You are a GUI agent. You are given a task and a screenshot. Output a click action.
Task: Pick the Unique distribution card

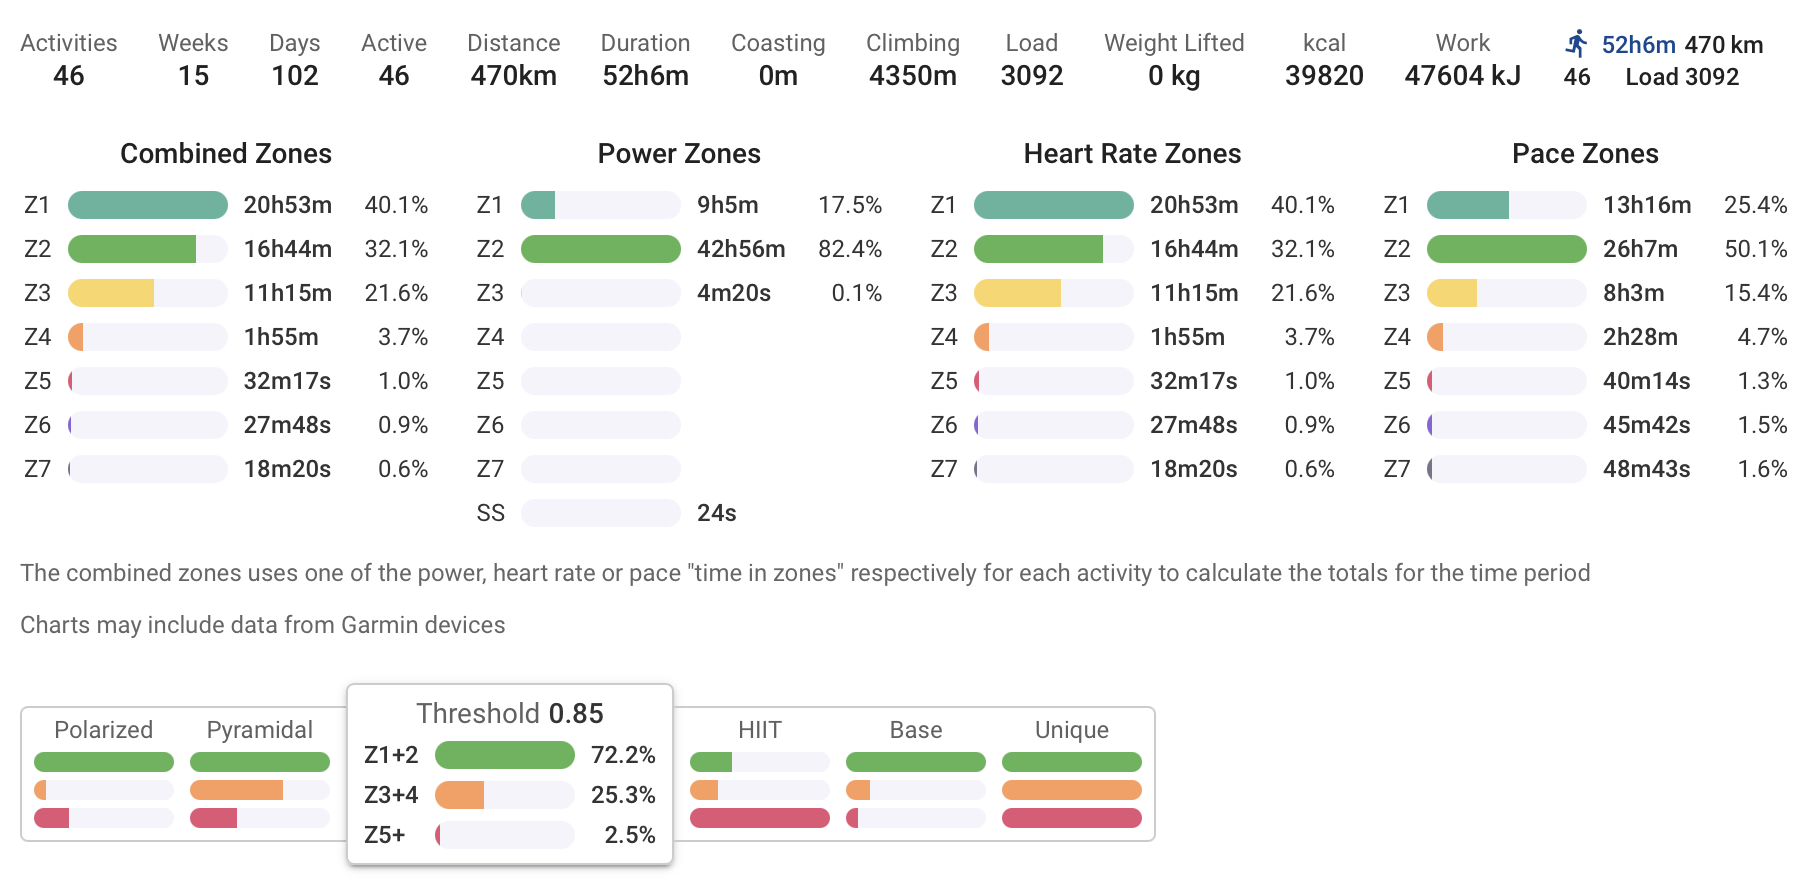point(1071,773)
